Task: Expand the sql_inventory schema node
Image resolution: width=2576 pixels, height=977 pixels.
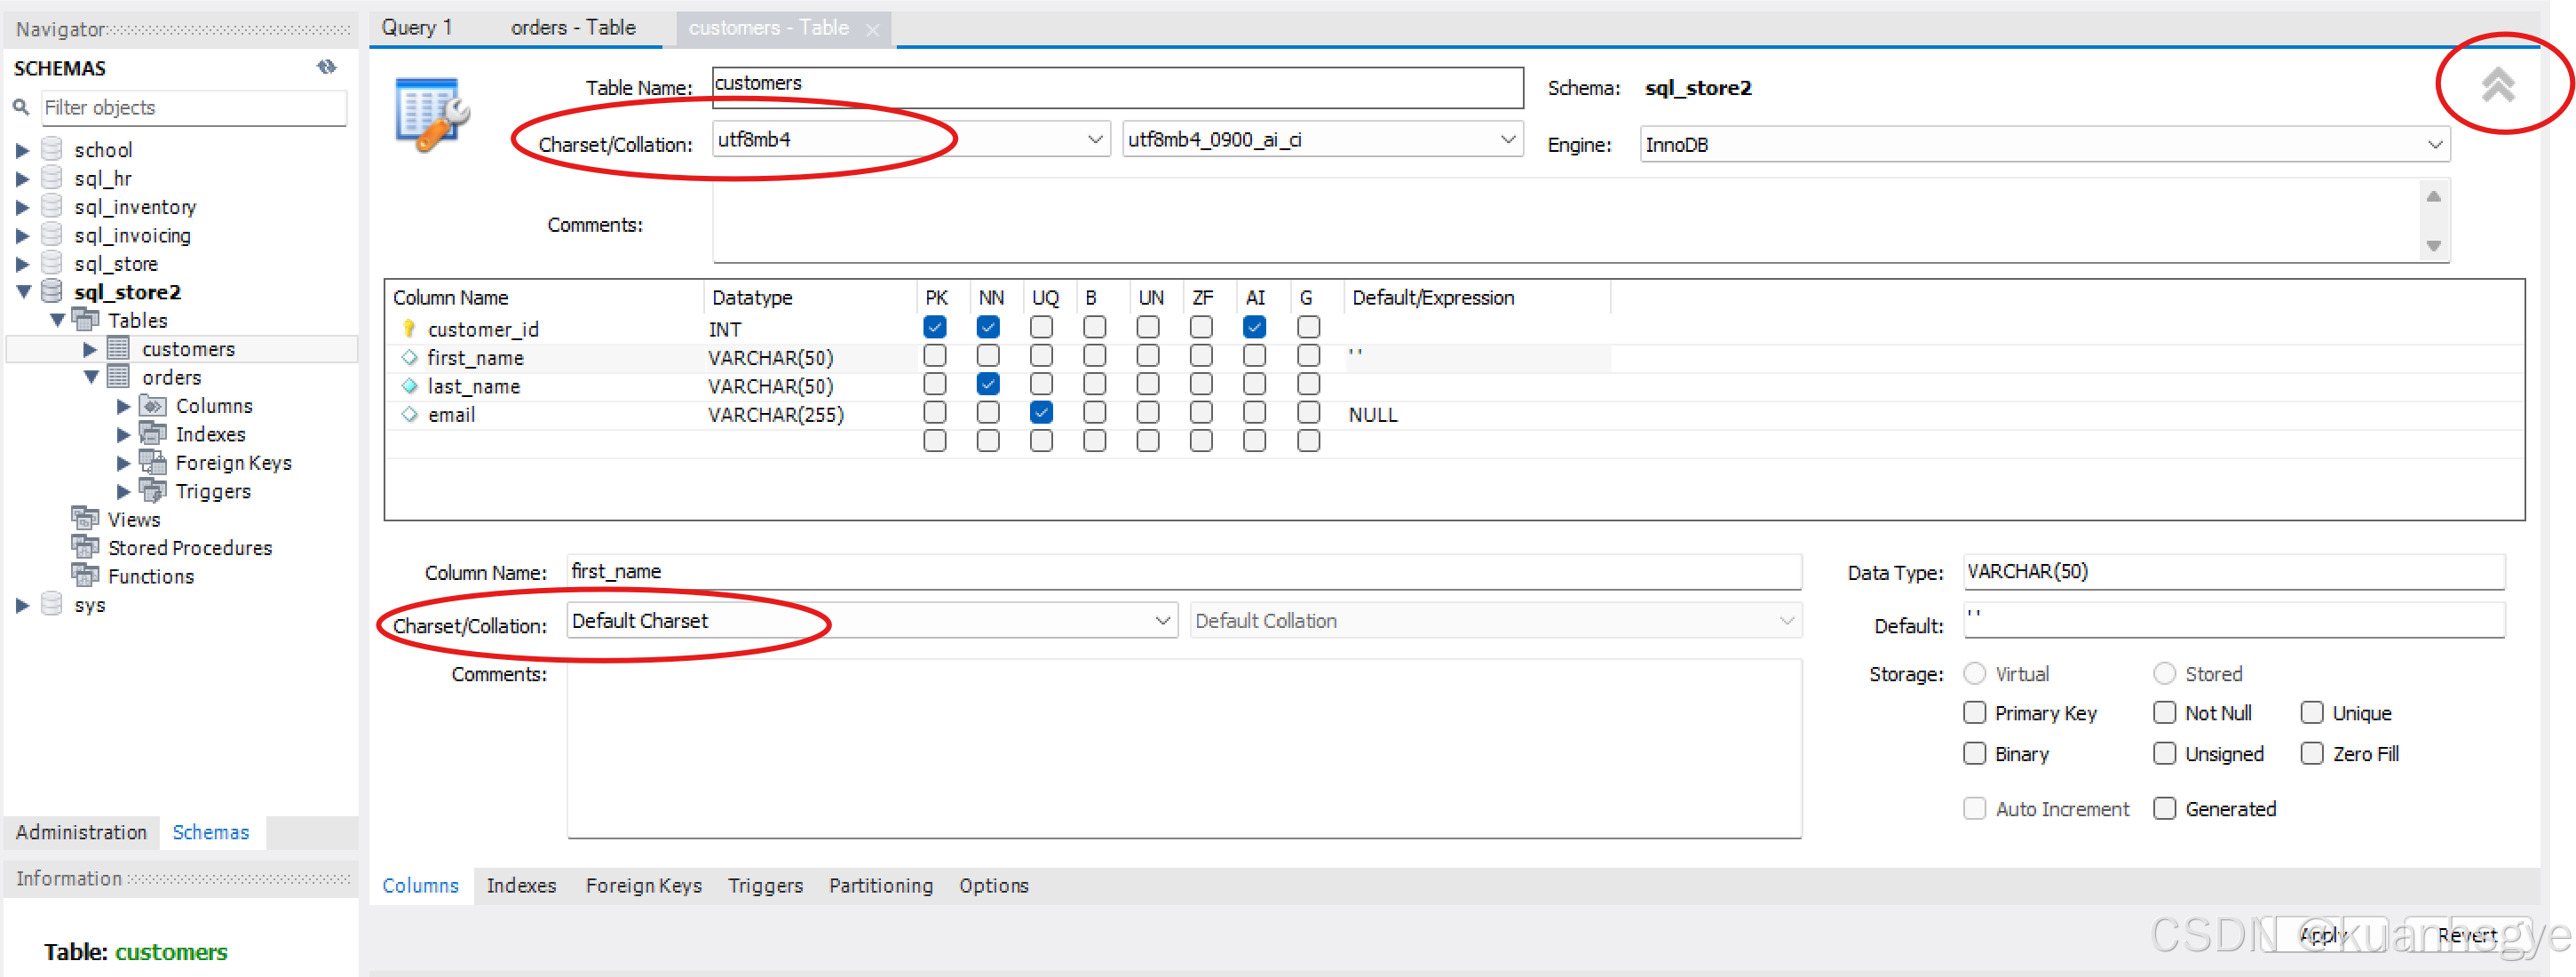Action: (x=22, y=207)
